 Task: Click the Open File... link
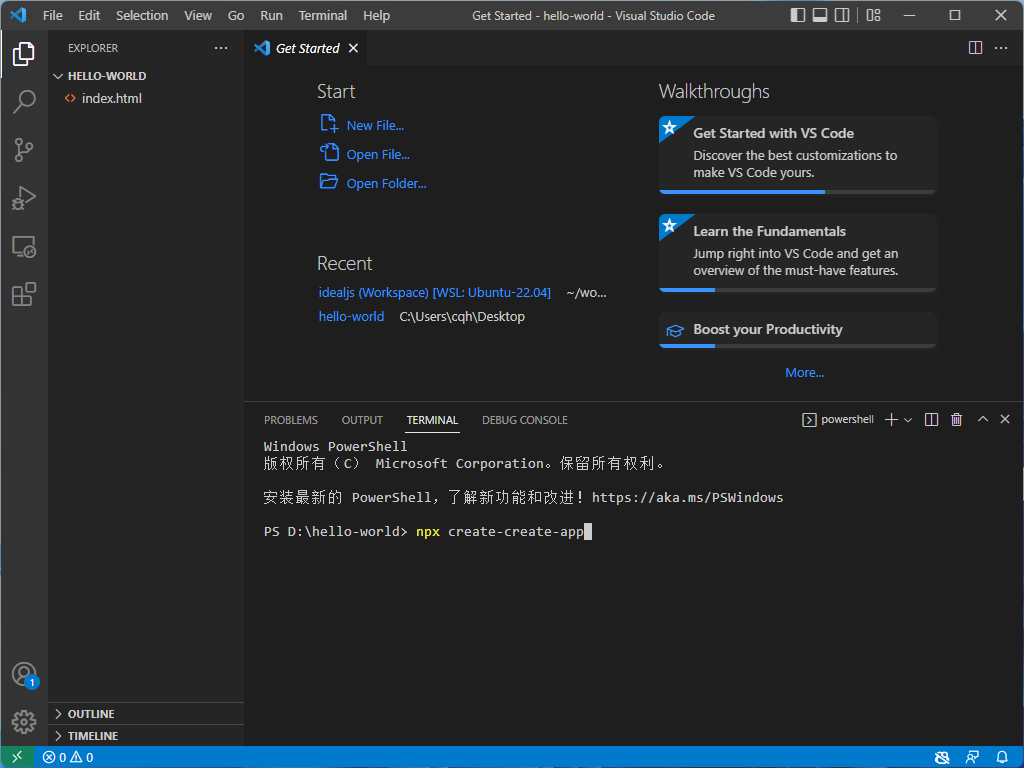point(377,155)
